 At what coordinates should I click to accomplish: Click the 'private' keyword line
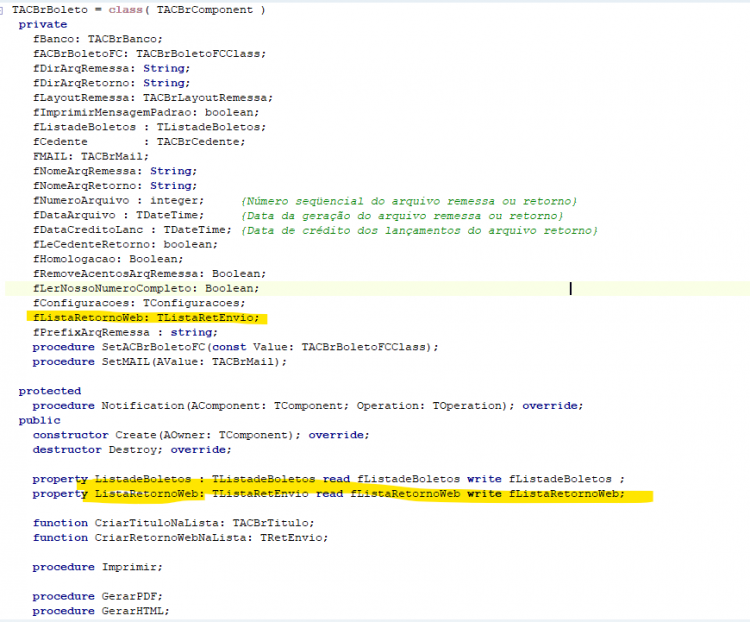click(43, 24)
